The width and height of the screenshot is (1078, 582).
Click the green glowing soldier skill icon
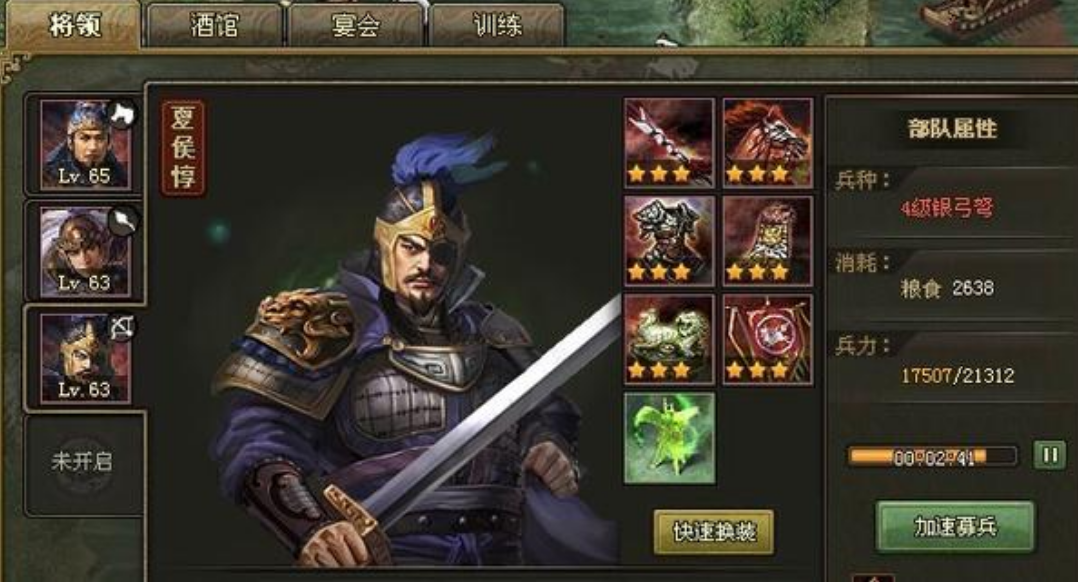tap(669, 438)
